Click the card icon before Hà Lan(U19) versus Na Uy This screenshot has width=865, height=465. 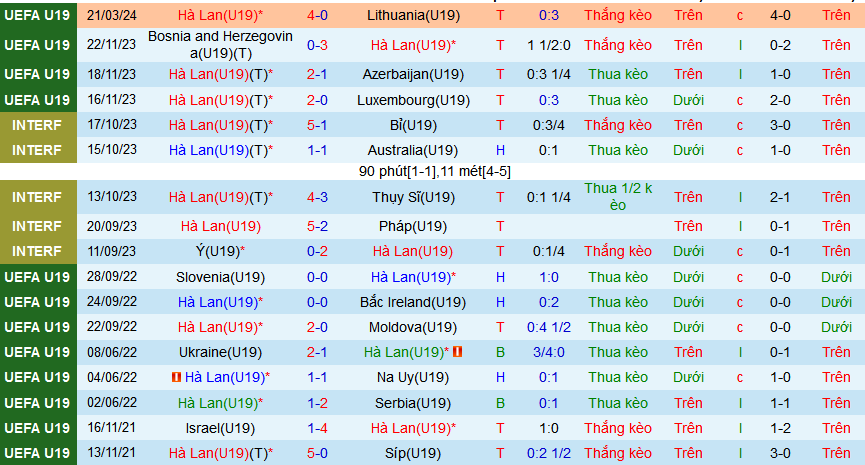(176, 377)
